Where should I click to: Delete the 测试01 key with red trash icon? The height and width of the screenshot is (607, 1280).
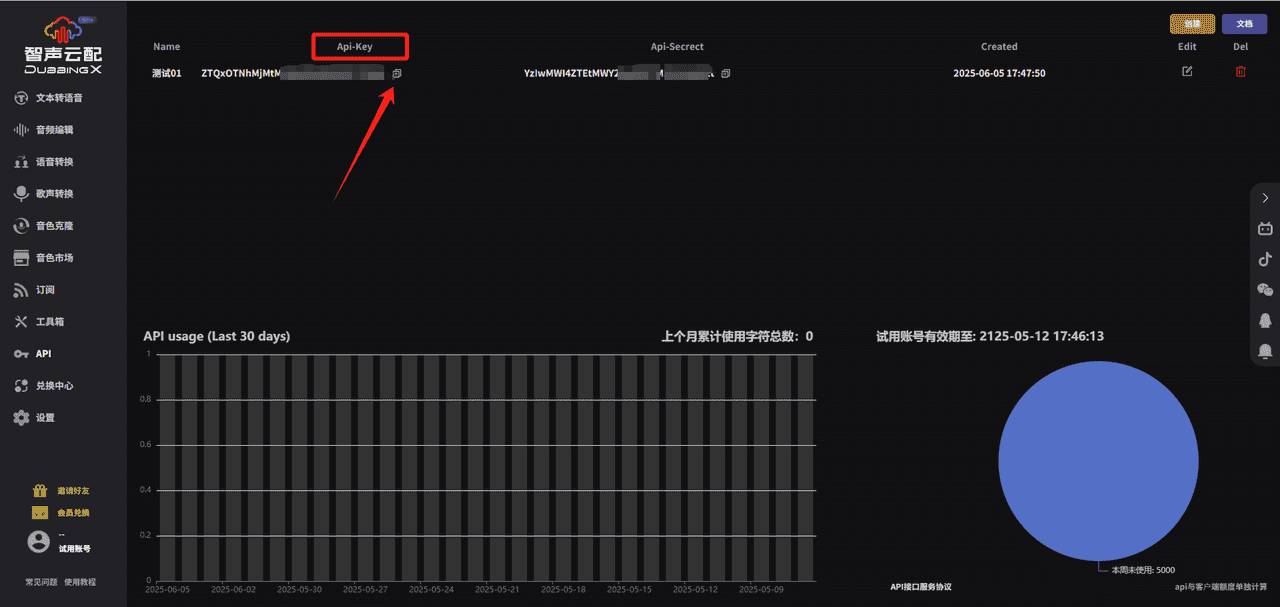point(1241,72)
